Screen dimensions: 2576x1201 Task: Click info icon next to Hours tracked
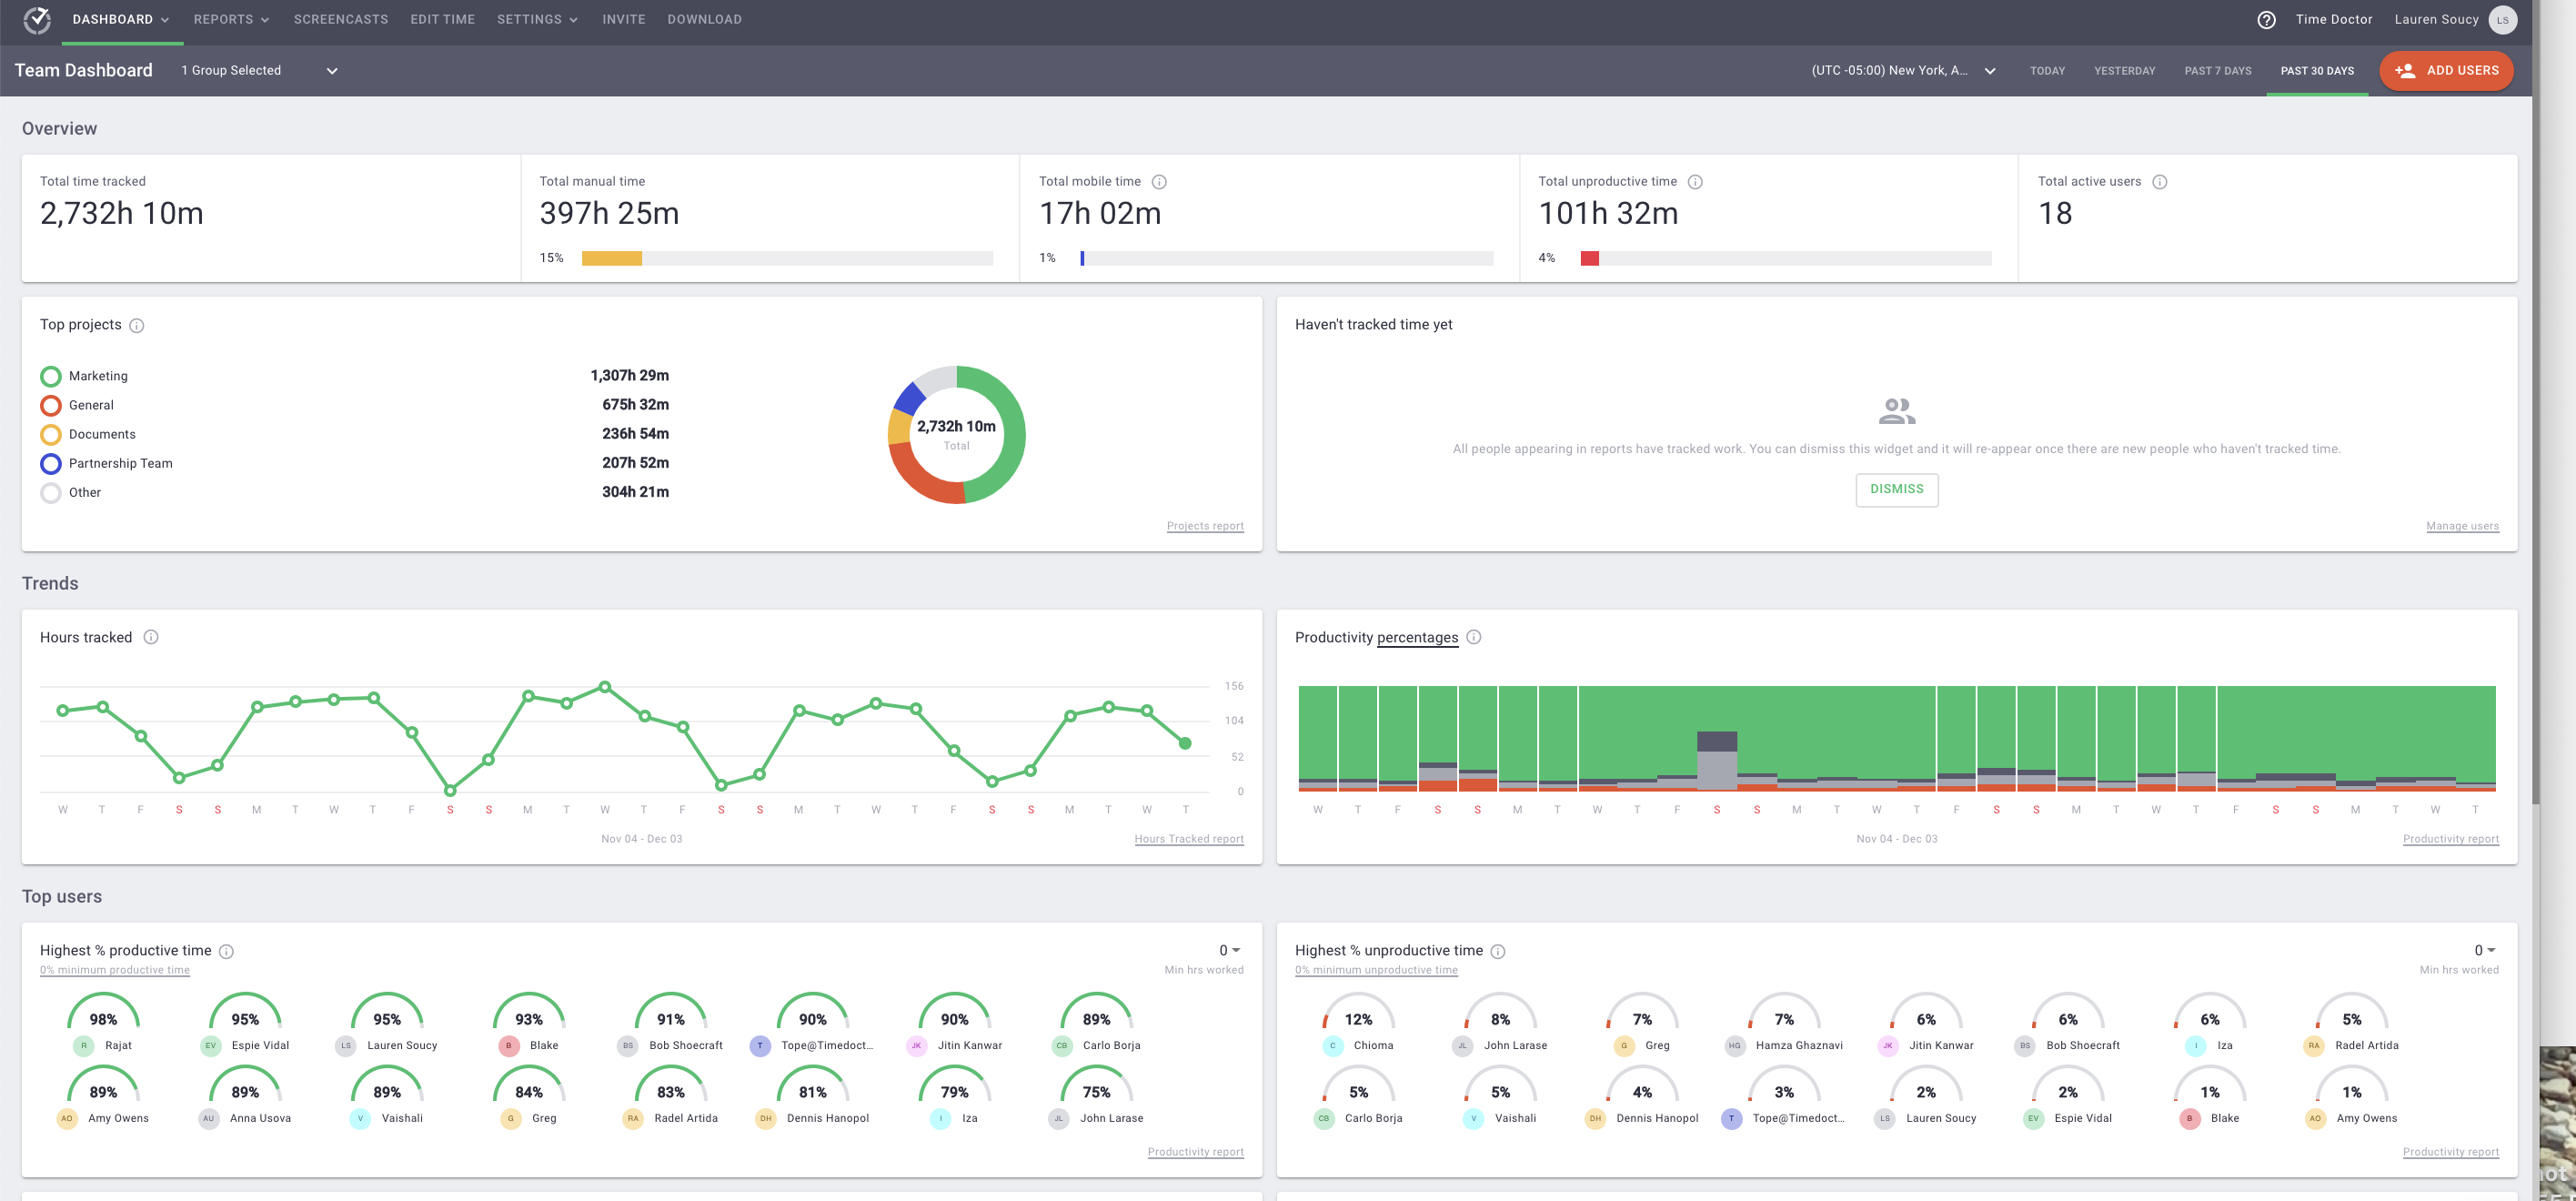tap(151, 637)
